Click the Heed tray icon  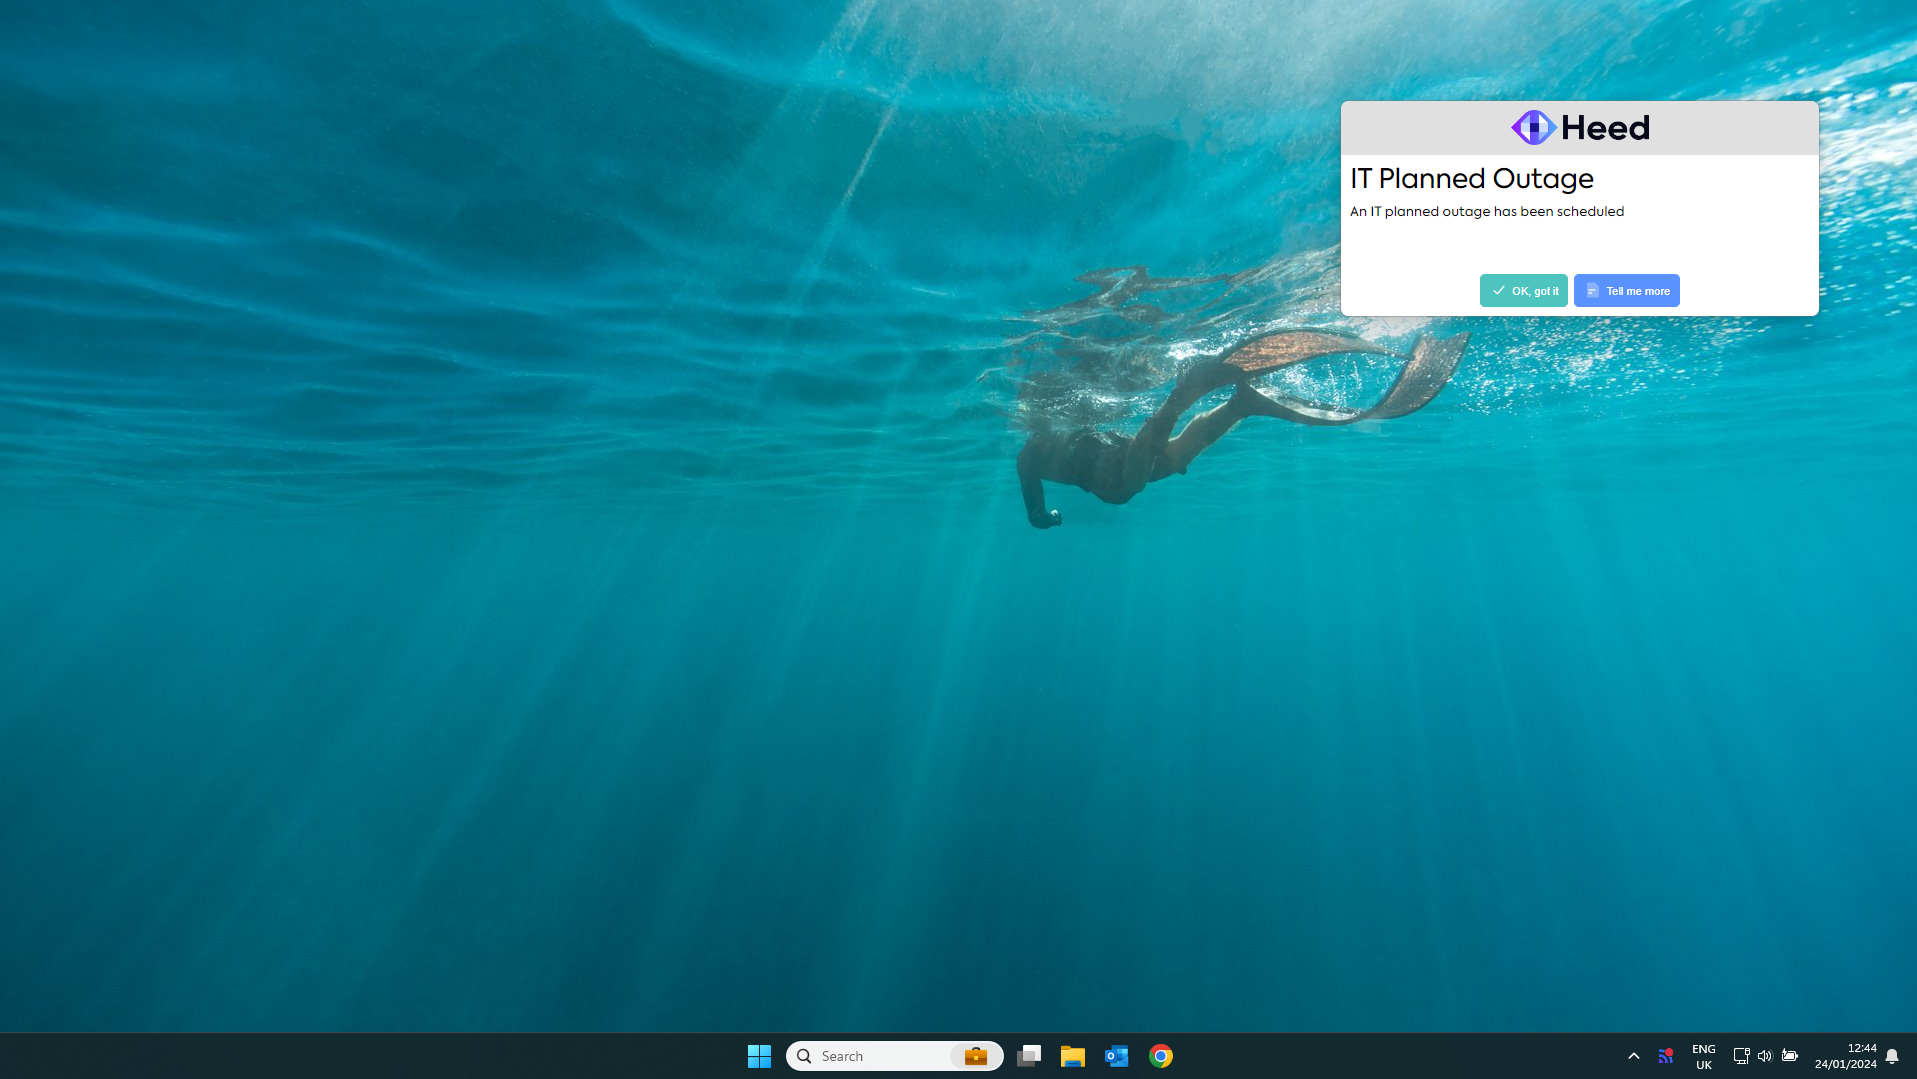(x=1666, y=1056)
